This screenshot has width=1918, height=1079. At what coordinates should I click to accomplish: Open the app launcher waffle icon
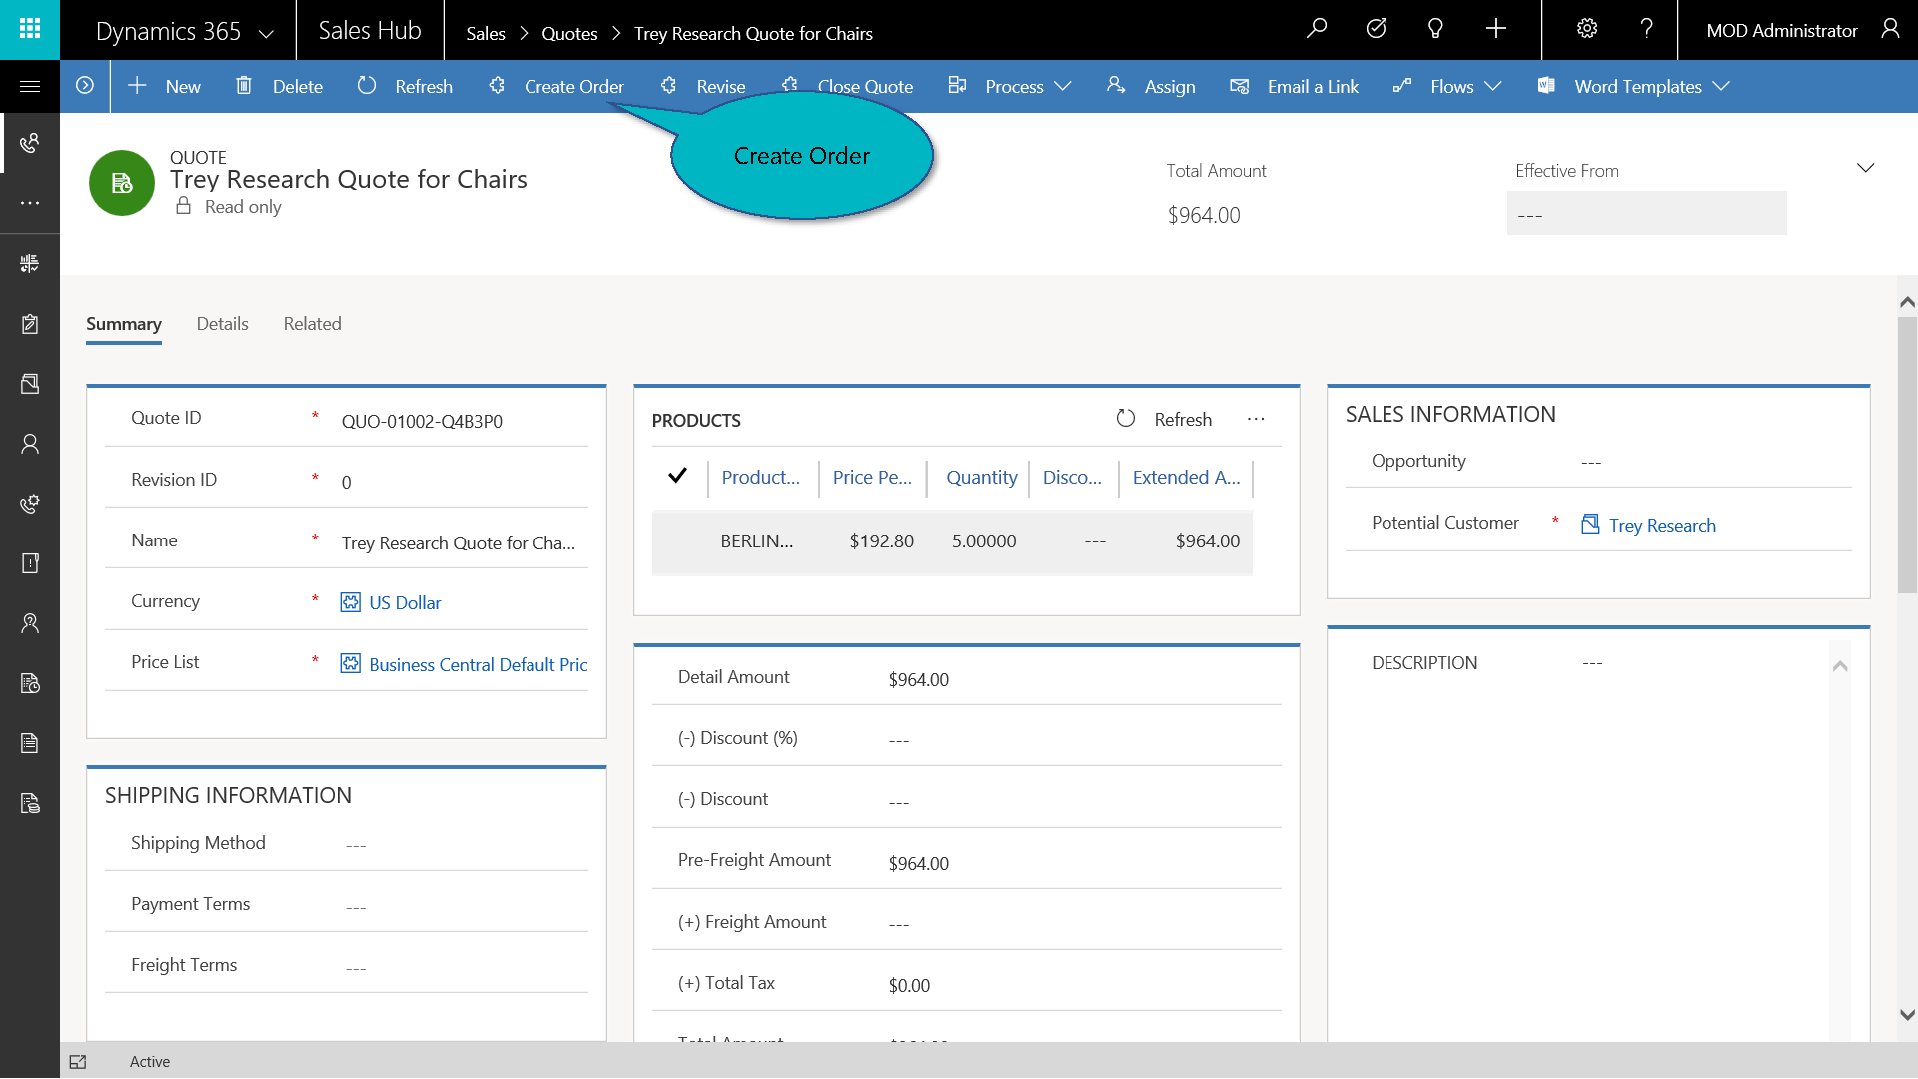click(x=30, y=29)
